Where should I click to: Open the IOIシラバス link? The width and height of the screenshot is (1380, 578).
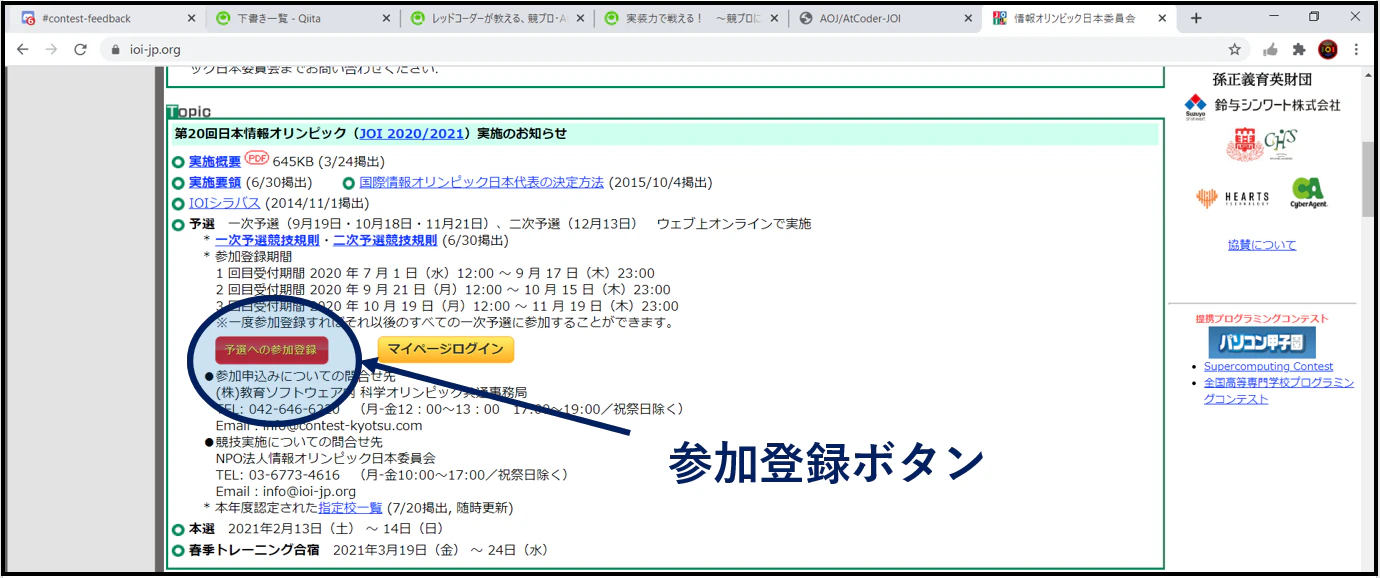point(225,203)
